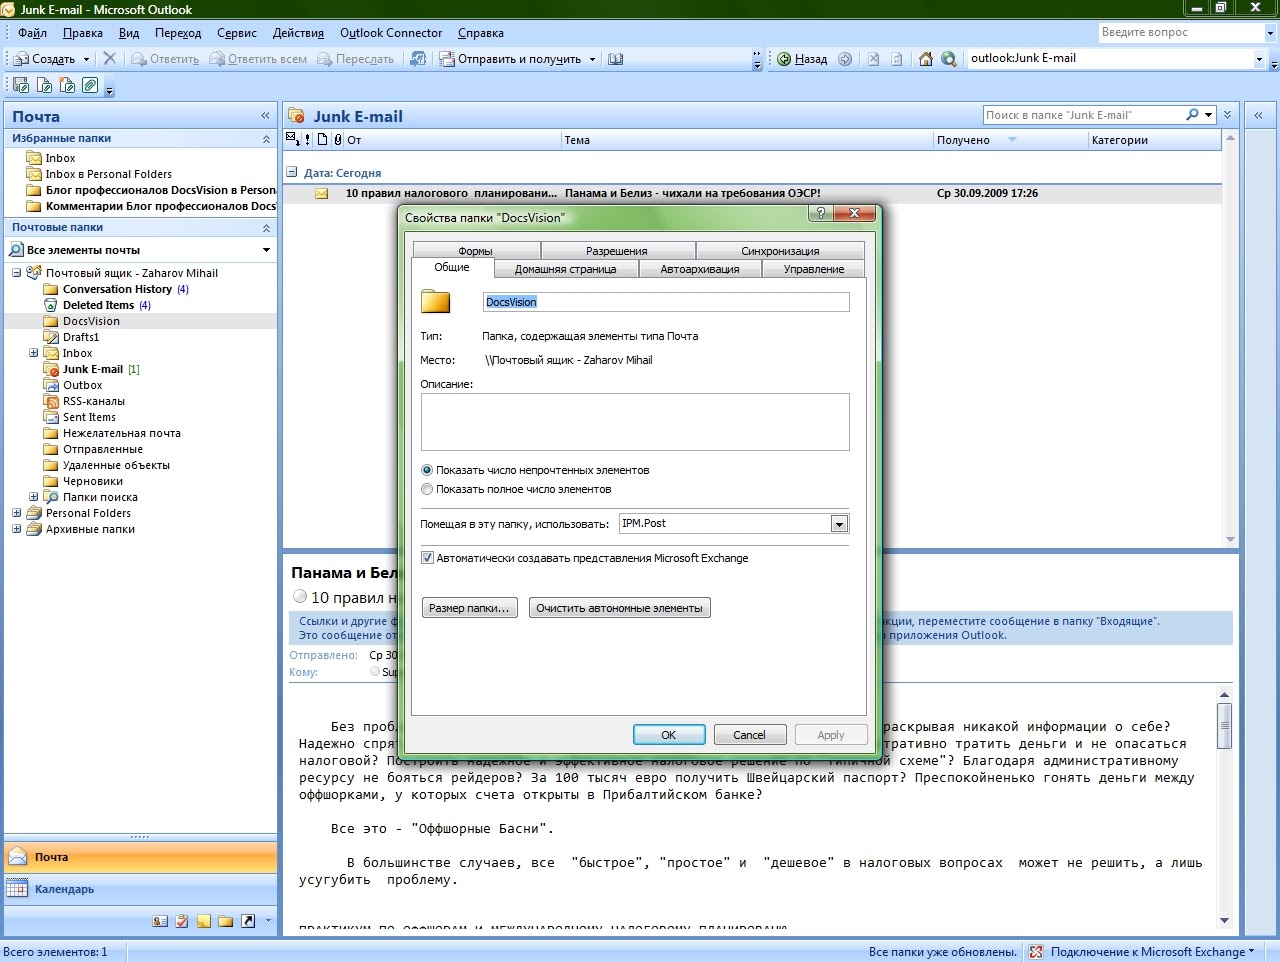Click the 'Календарь' navigation button

140,889
